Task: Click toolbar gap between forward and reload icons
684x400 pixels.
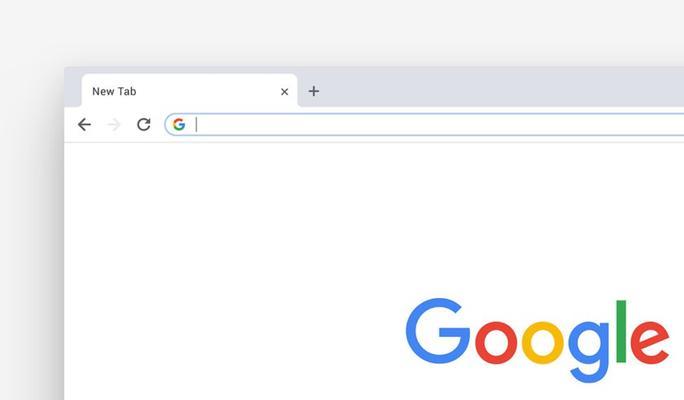Action: coord(129,125)
